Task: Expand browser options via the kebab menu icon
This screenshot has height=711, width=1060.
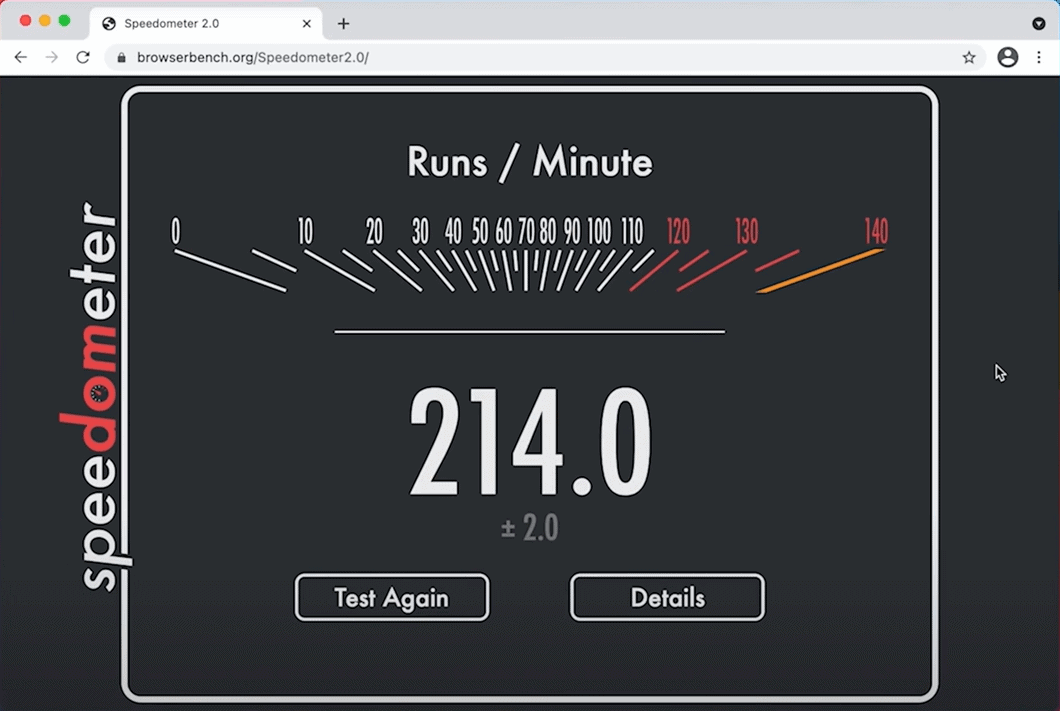Action: (1038, 57)
